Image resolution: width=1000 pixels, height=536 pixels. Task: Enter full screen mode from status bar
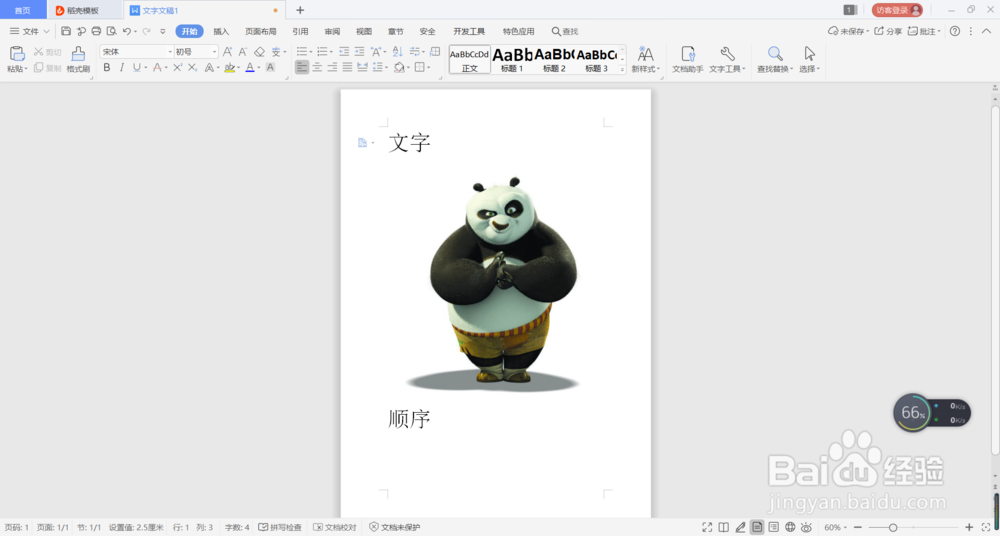tap(707, 527)
